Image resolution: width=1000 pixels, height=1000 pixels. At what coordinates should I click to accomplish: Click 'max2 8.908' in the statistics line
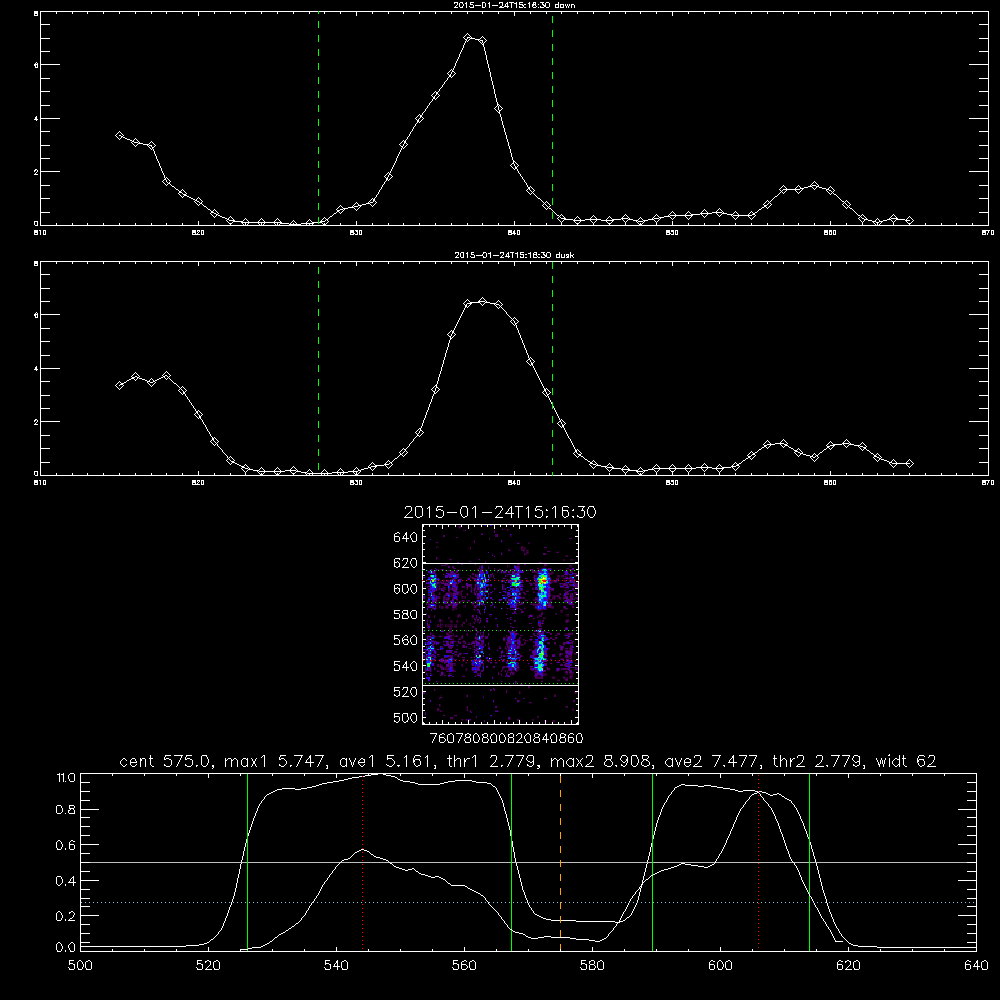click(599, 761)
